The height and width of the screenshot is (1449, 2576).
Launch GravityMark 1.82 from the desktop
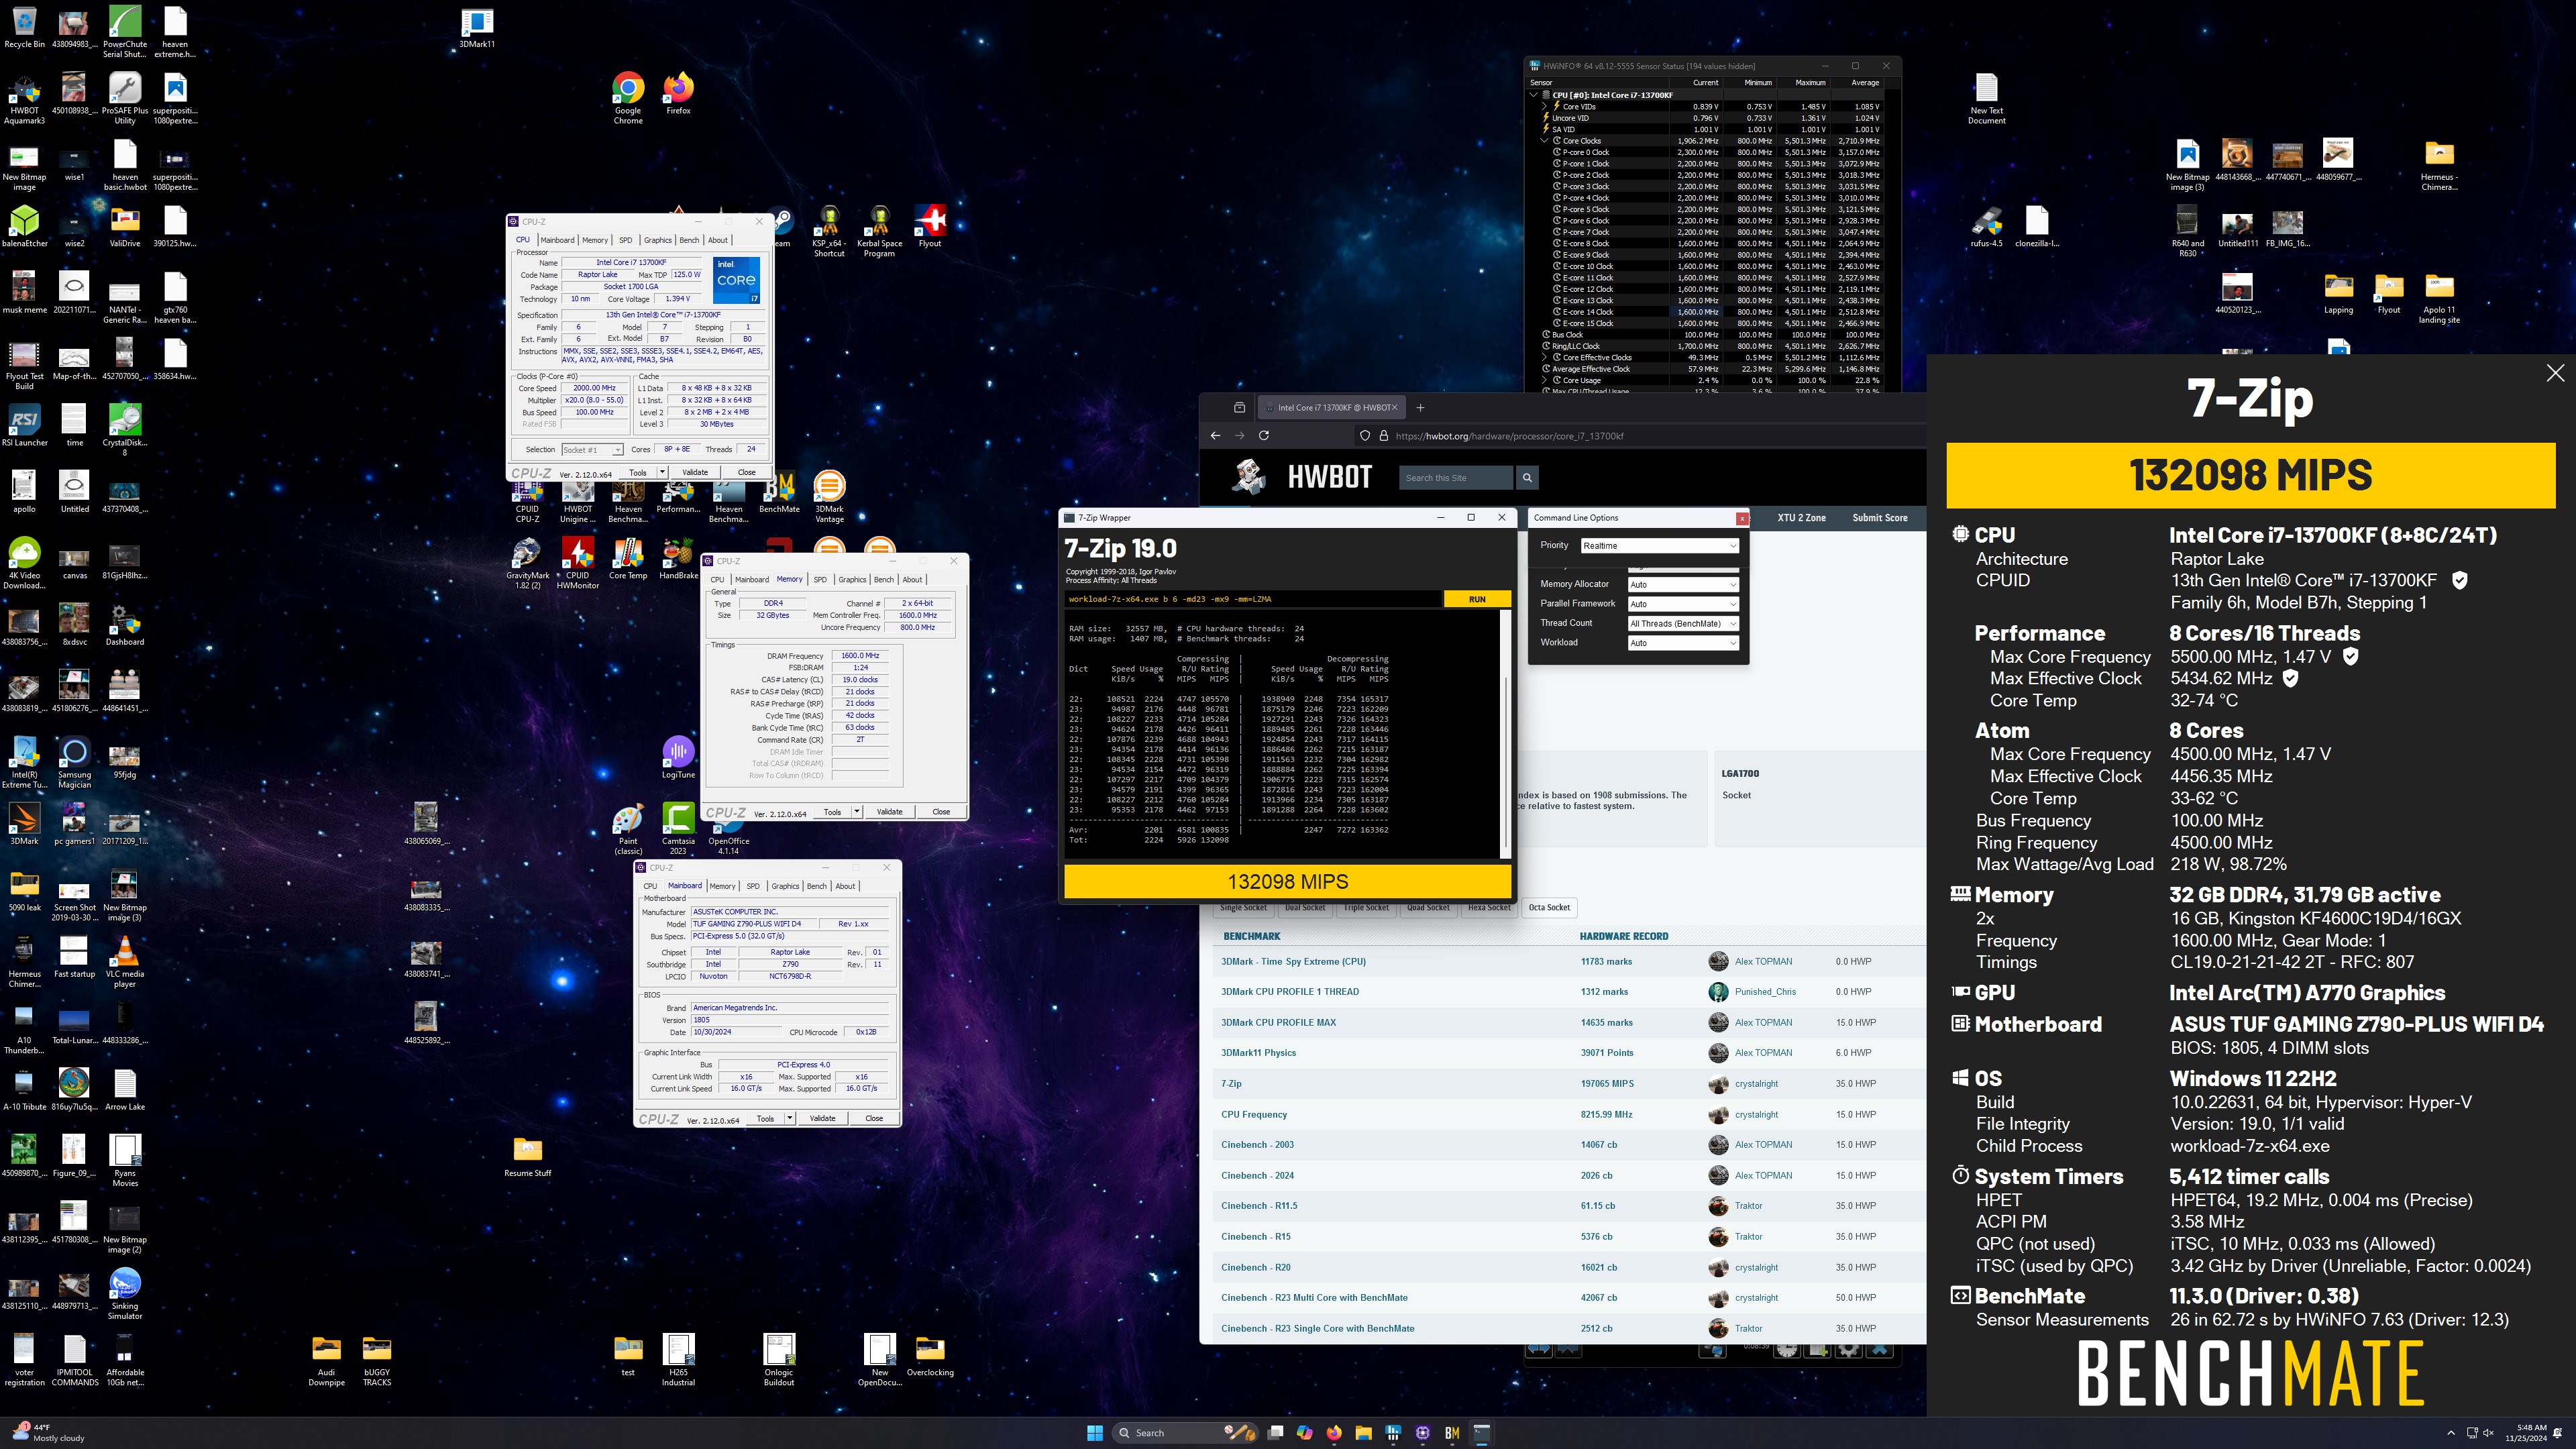[x=527, y=564]
